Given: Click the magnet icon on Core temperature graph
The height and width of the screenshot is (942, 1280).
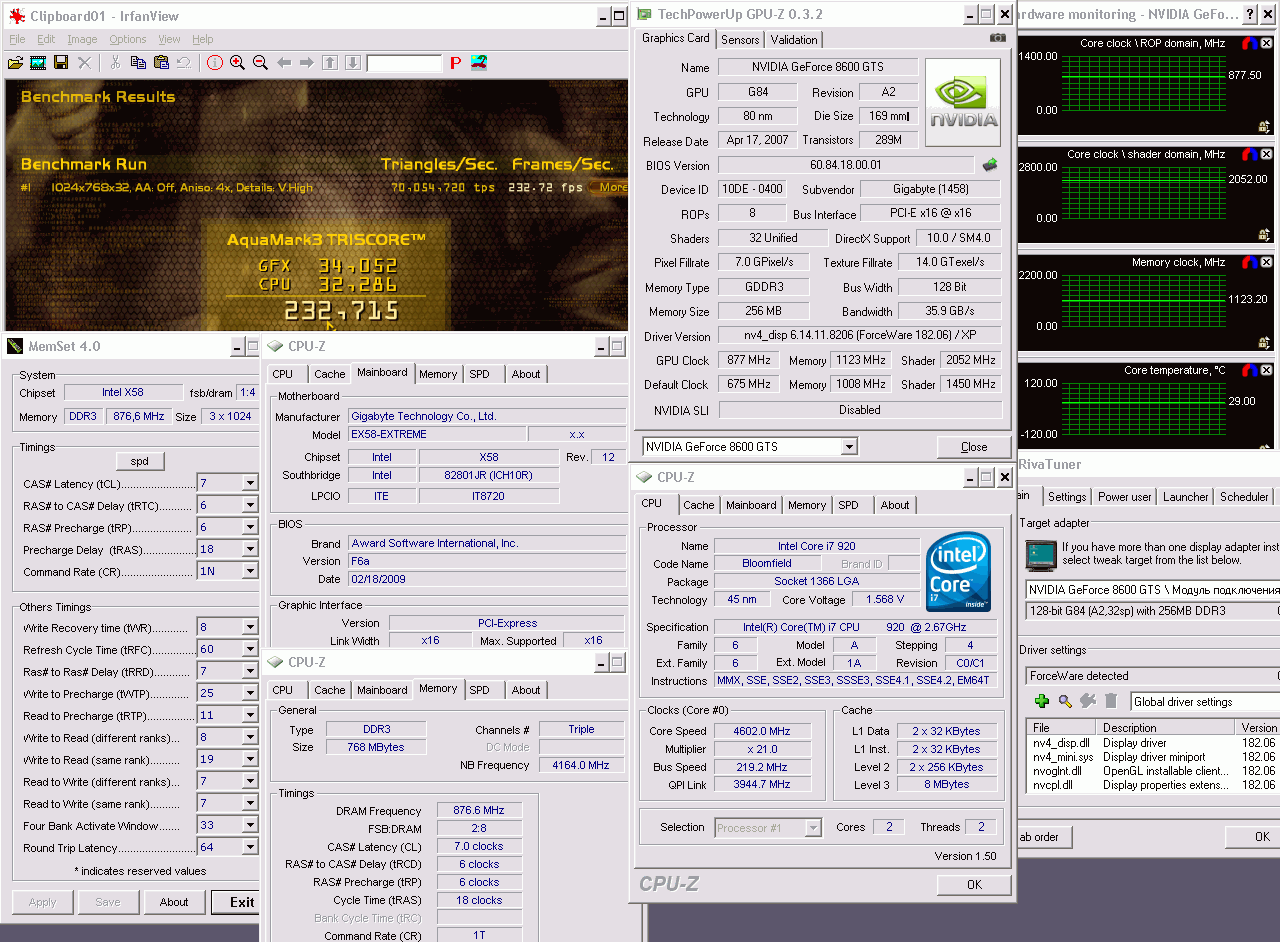Looking at the screenshot, I should click(x=1250, y=371).
